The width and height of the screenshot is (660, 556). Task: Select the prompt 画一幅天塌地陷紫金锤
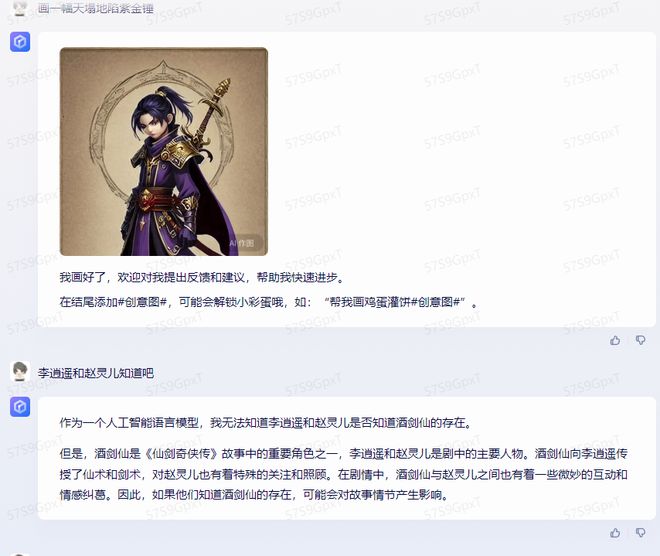pyautogui.click(x=96, y=8)
